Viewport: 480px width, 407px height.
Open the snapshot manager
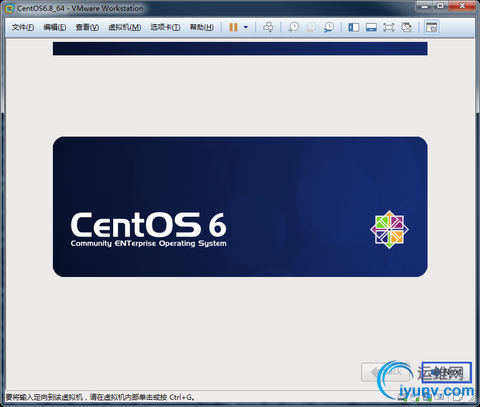click(x=329, y=27)
